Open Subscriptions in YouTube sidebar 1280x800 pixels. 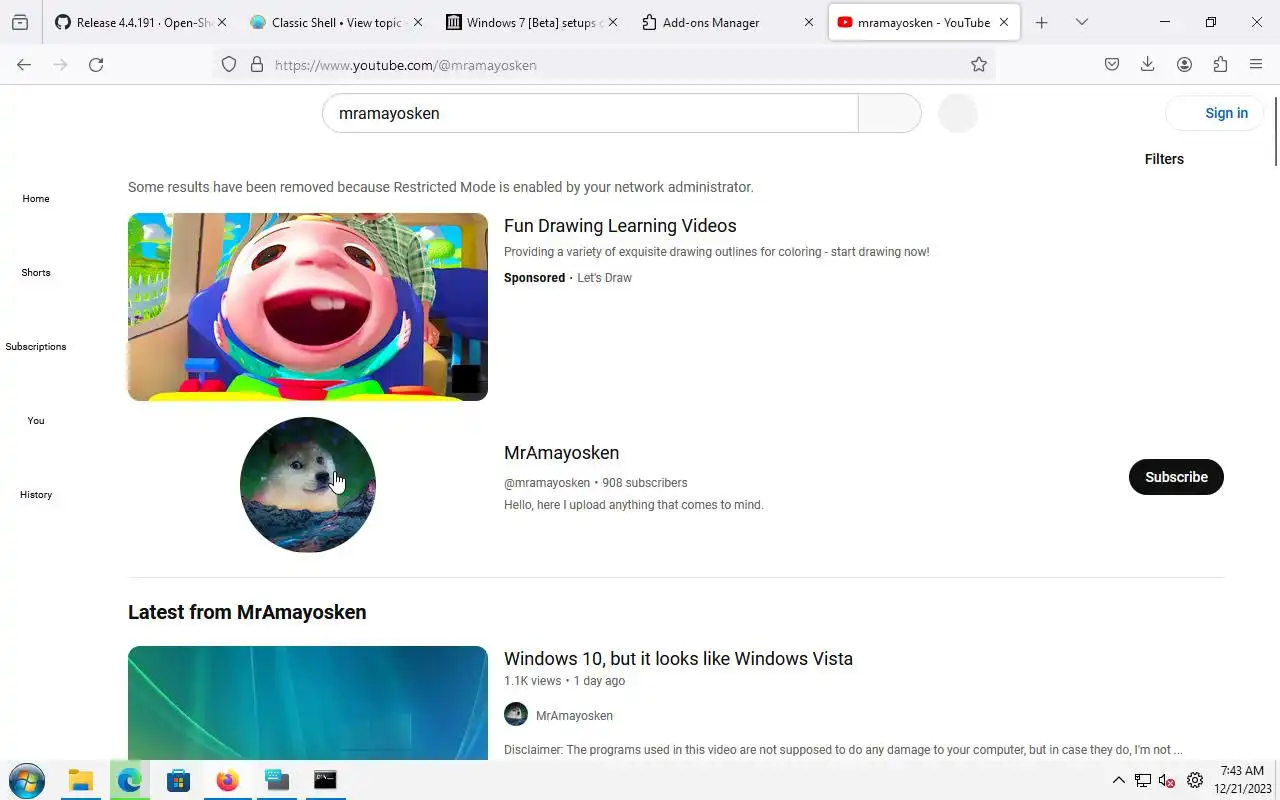tap(36, 346)
